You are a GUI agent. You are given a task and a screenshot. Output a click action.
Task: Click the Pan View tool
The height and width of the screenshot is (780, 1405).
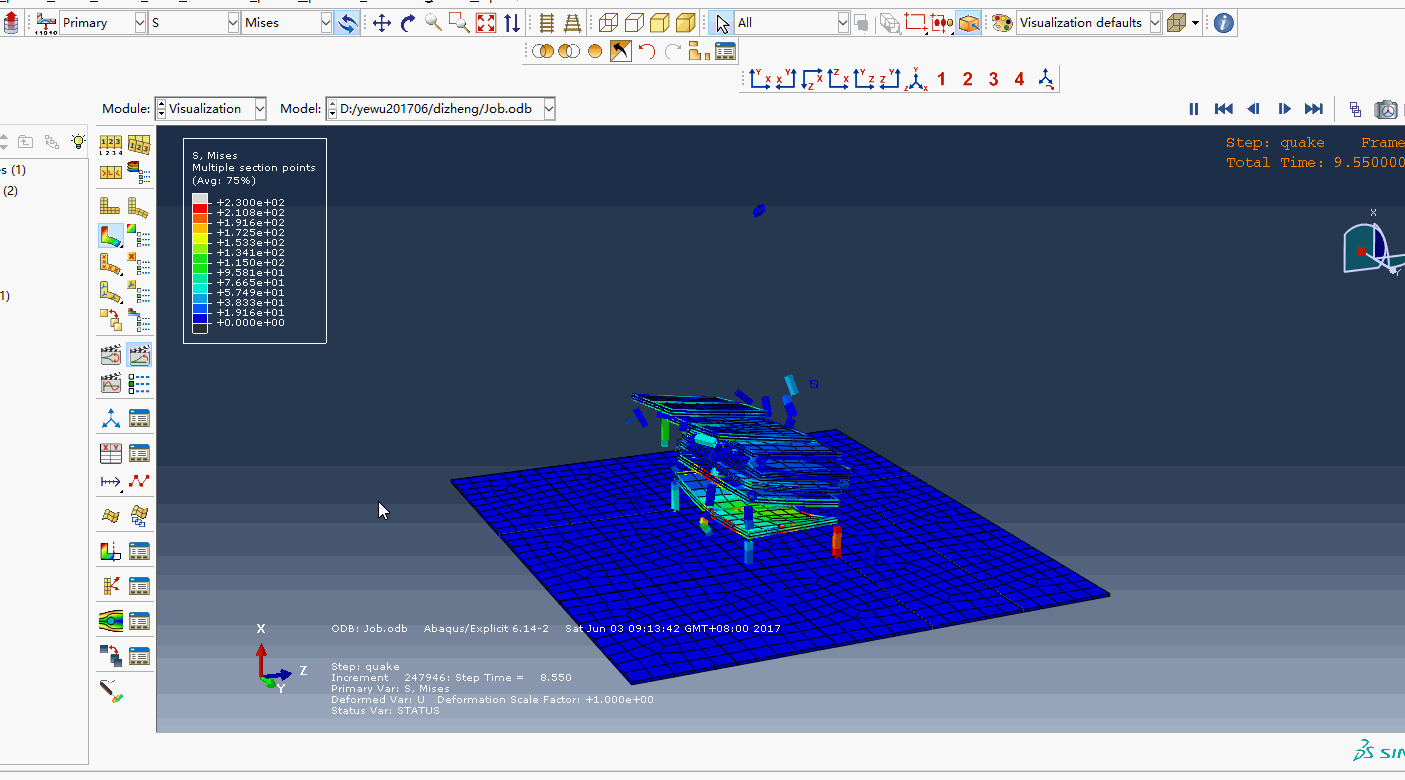pyautogui.click(x=381, y=23)
